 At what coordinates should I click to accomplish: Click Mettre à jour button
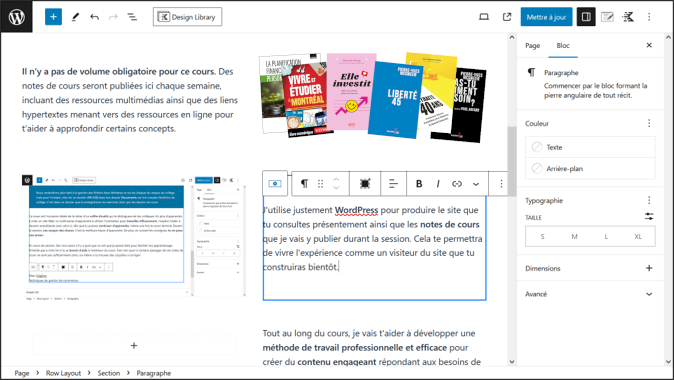546,17
